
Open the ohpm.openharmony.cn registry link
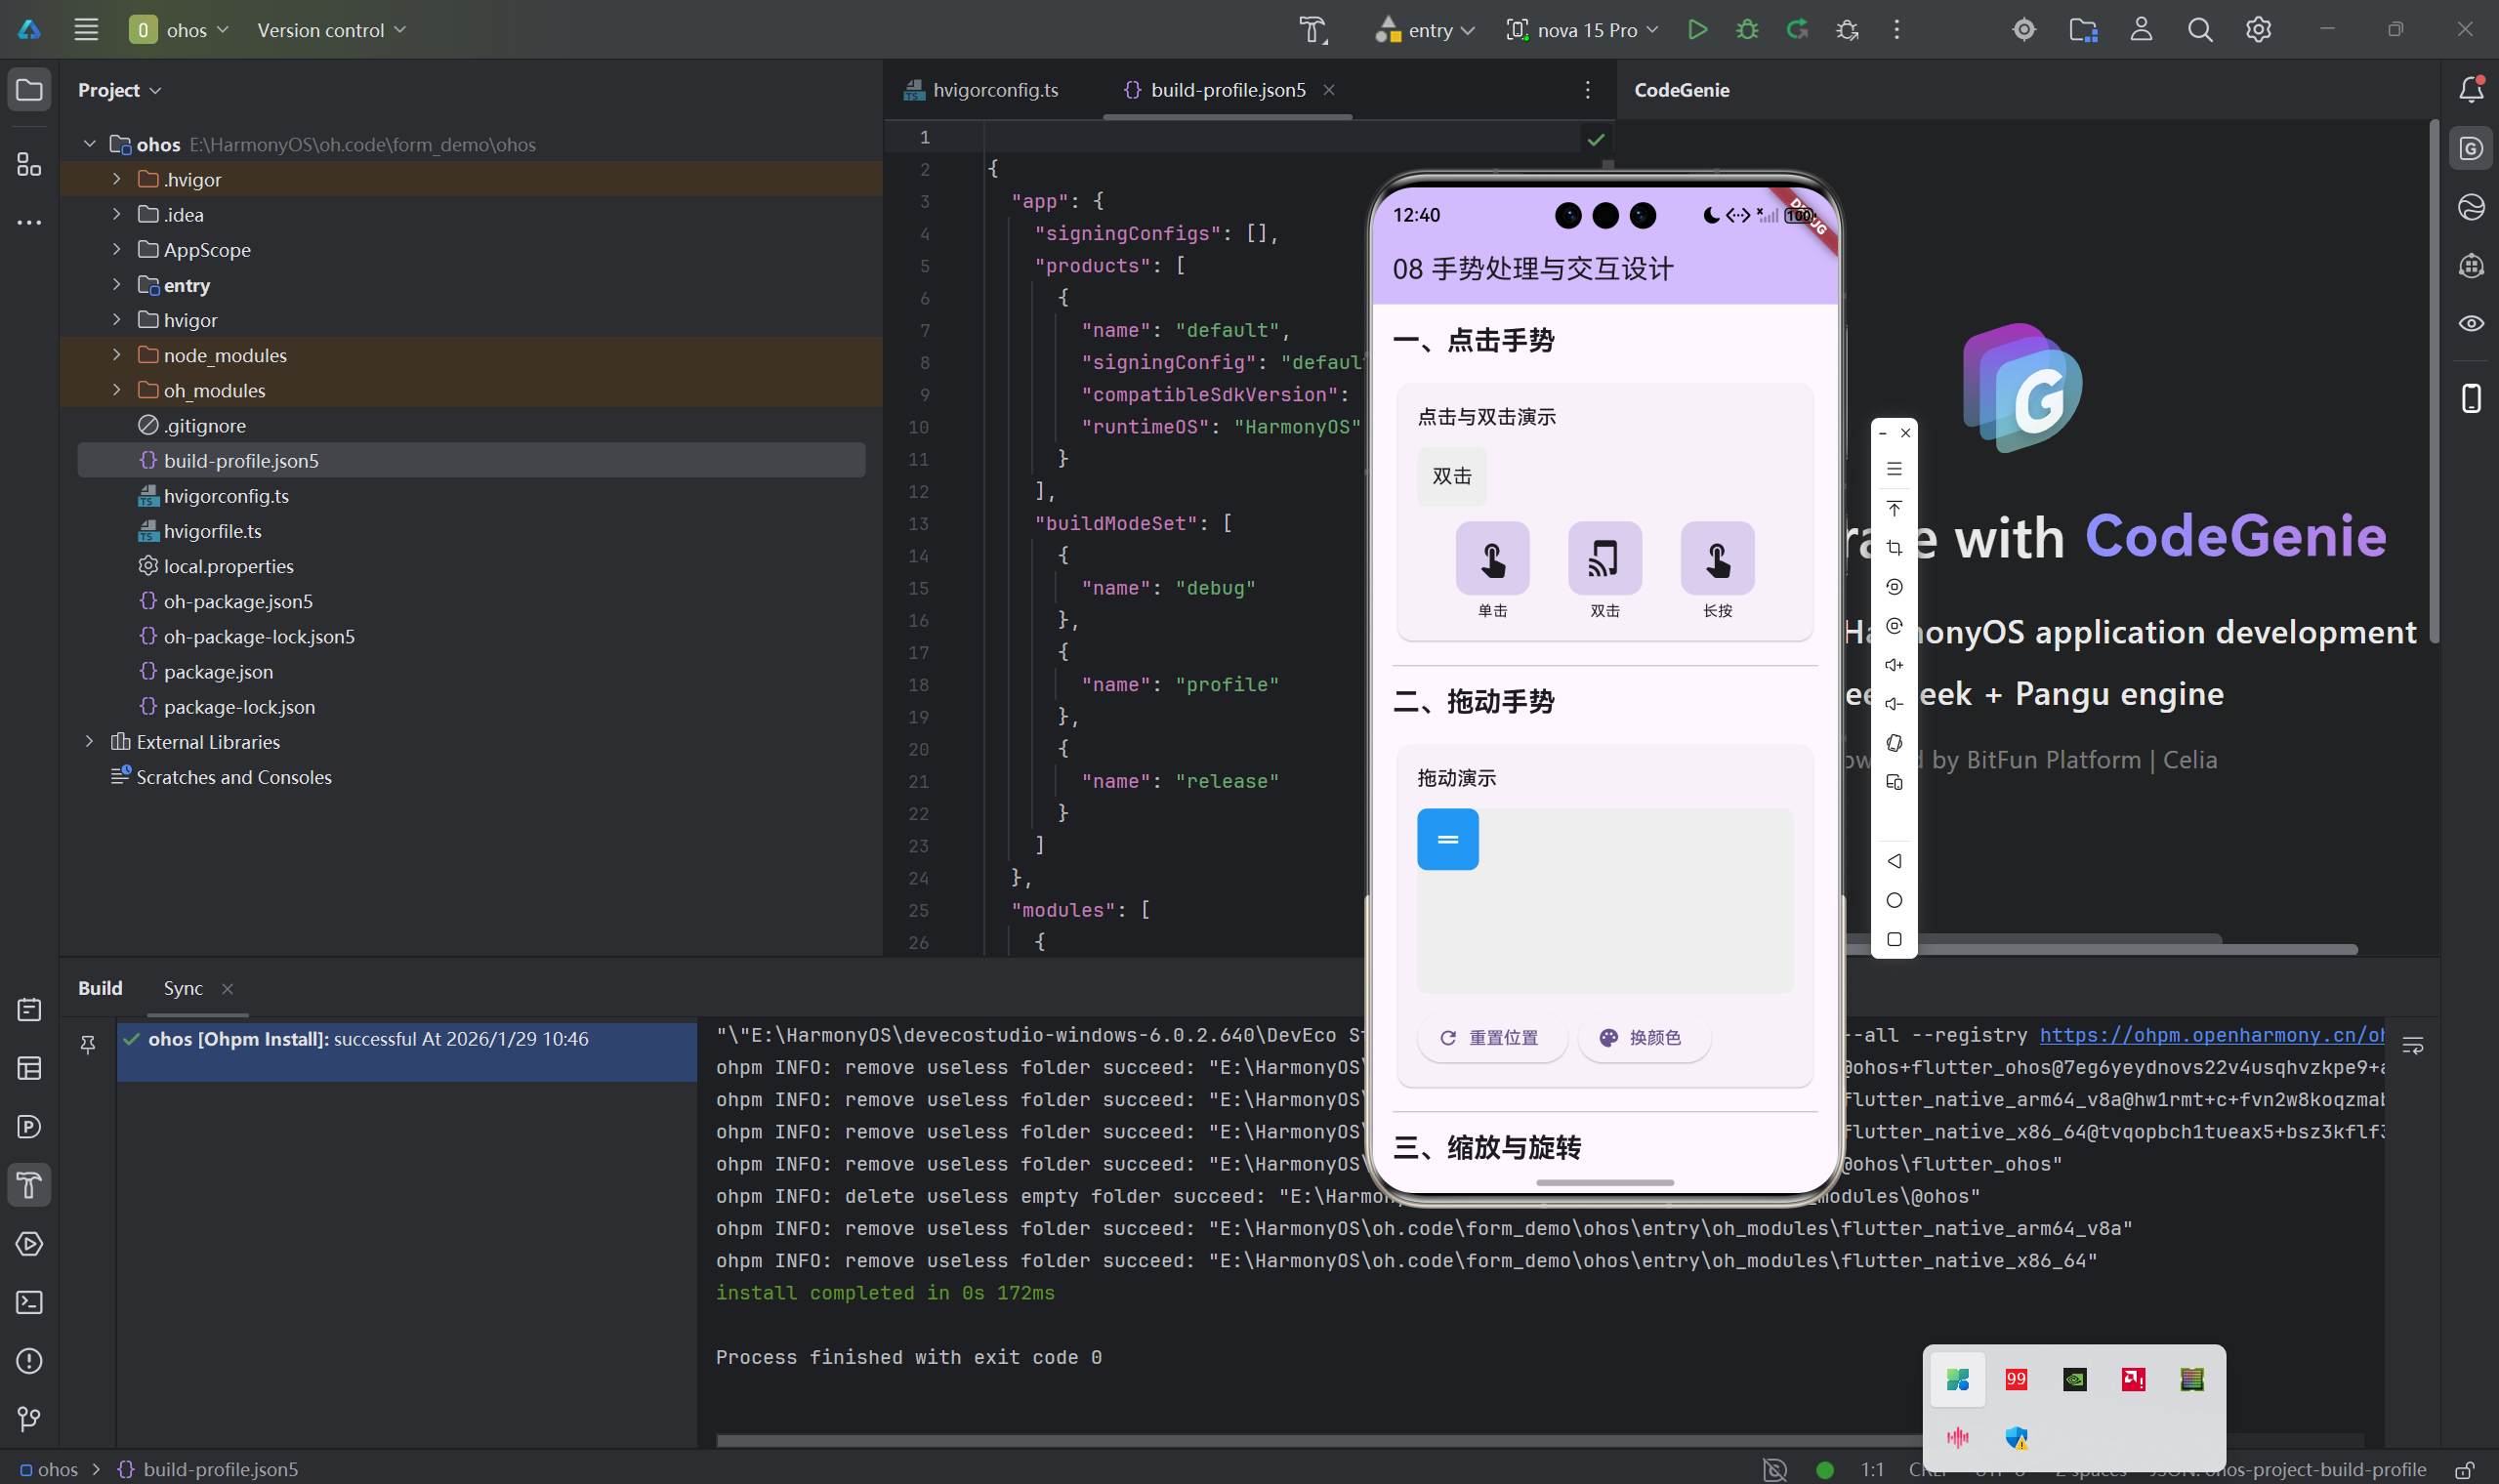point(2210,1035)
